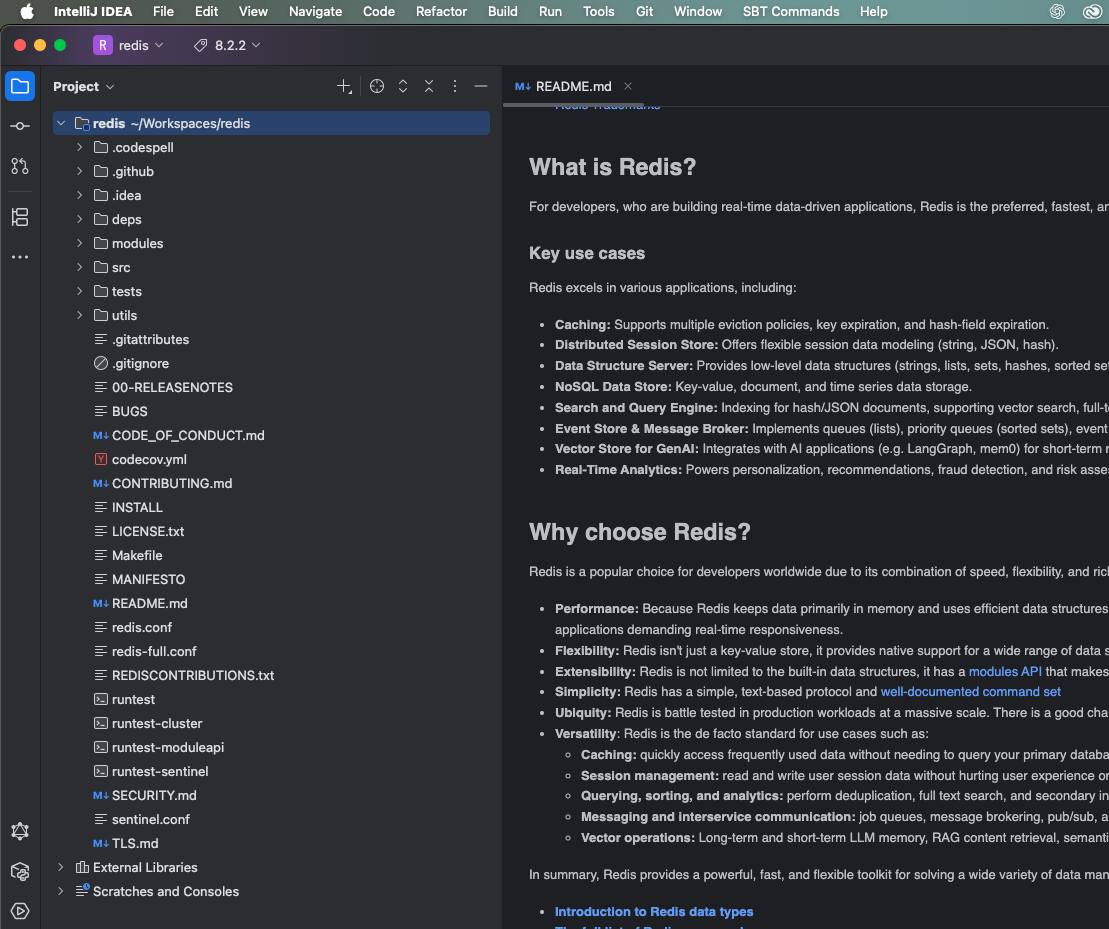Open the Git menu
This screenshot has width=1109, height=929.
(644, 11)
